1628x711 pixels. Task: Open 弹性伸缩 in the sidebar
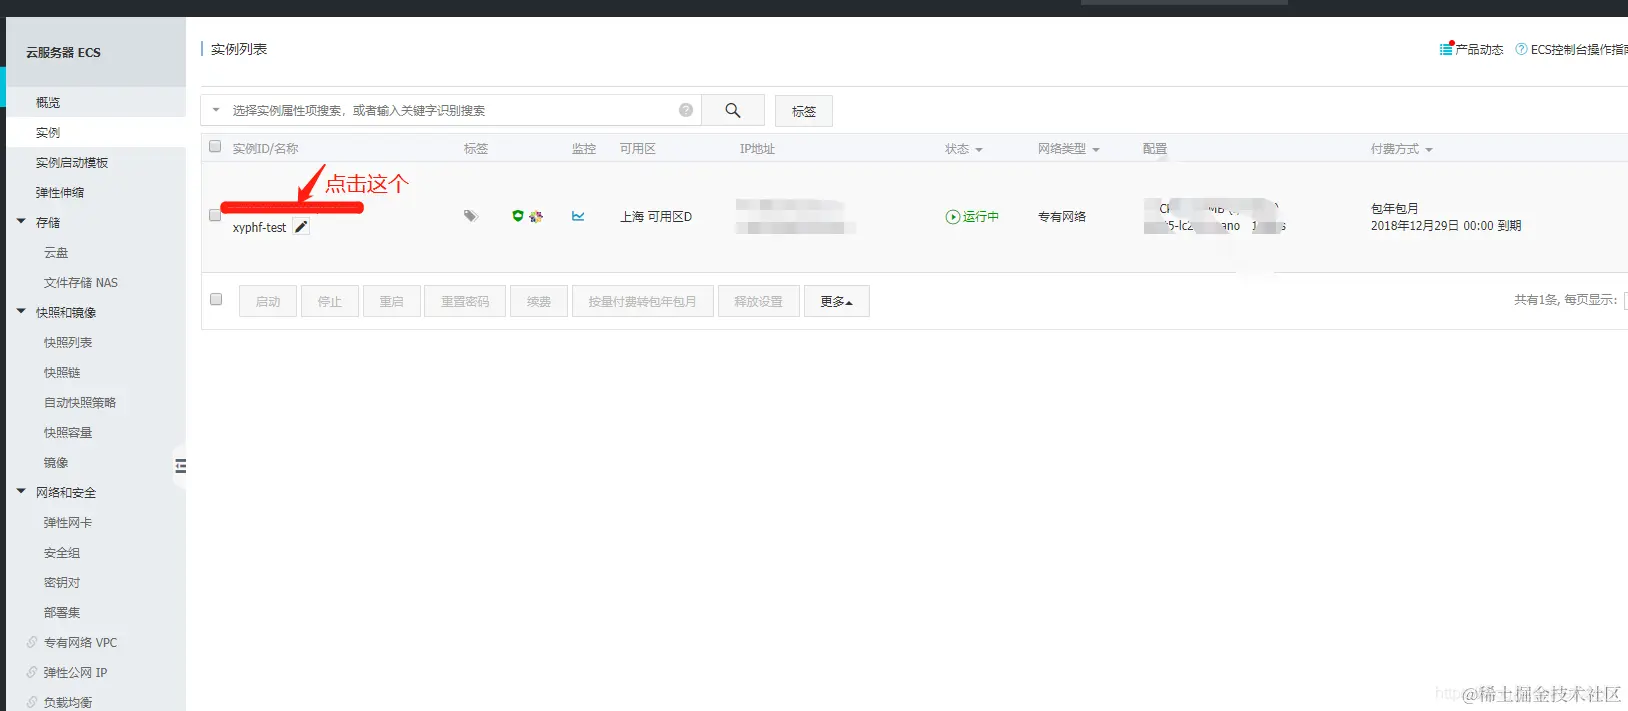pyautogui.click(x=60, y=192)
